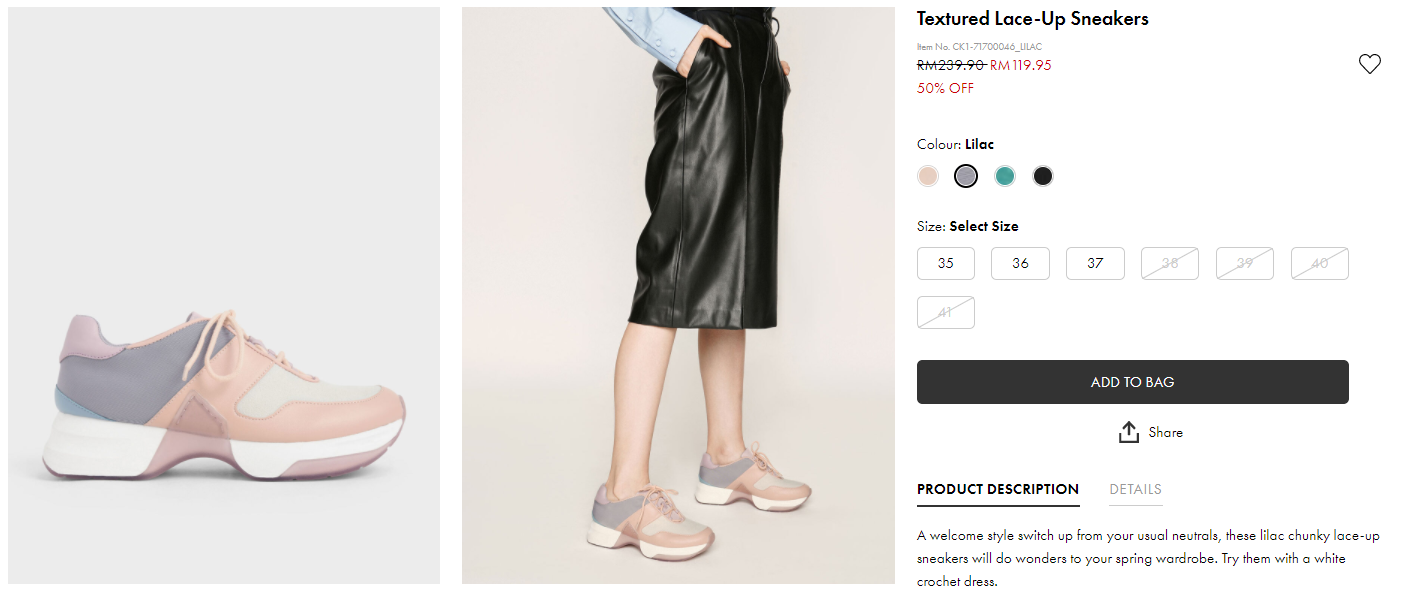The width and height of the screenshot is (1403, 595).
Task: Click the unavailable size 39 option
Action: pos(1244,263)
